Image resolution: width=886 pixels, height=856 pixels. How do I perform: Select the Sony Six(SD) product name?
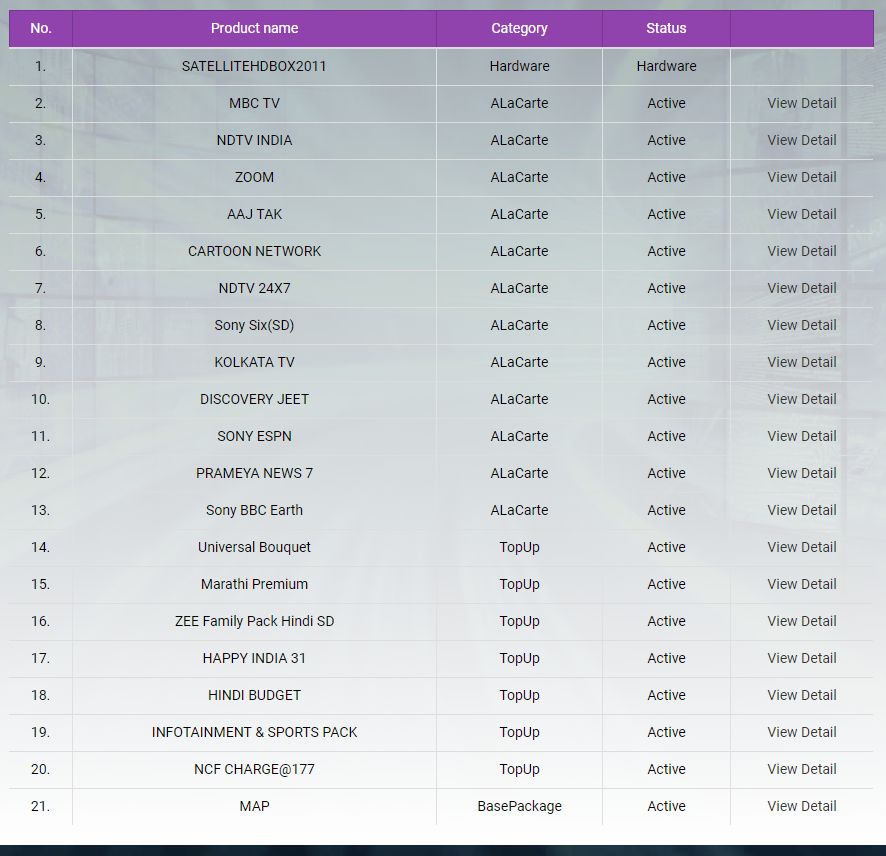pos(254,325)
